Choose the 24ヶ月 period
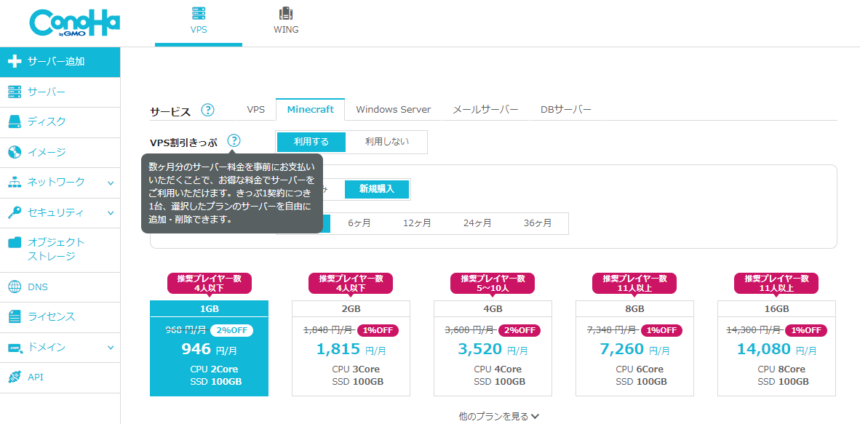Image resolution: width=860 pixels, height=424 pixels. pyautogui.click(x=477, y=223)
